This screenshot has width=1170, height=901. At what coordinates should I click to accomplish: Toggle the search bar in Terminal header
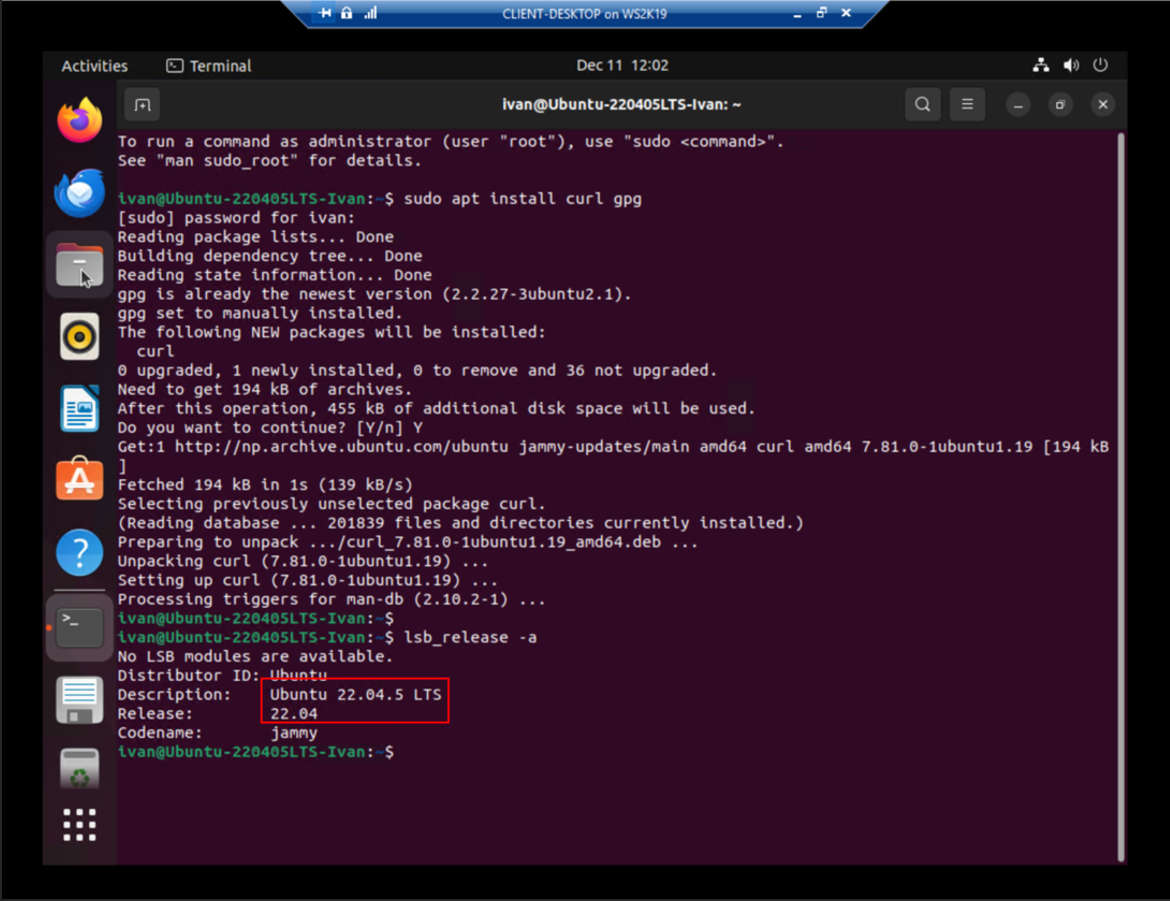pyautogui.click(x=922, y=104)
